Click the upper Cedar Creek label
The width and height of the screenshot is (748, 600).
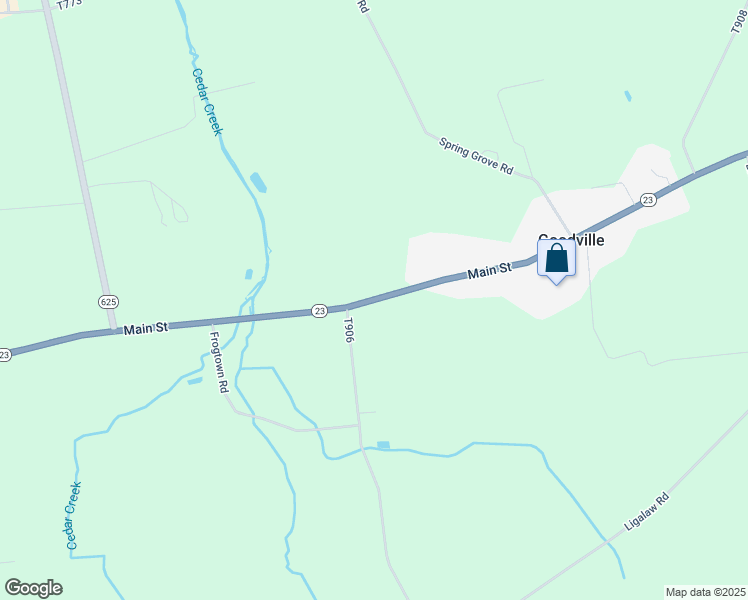point(207,102)
